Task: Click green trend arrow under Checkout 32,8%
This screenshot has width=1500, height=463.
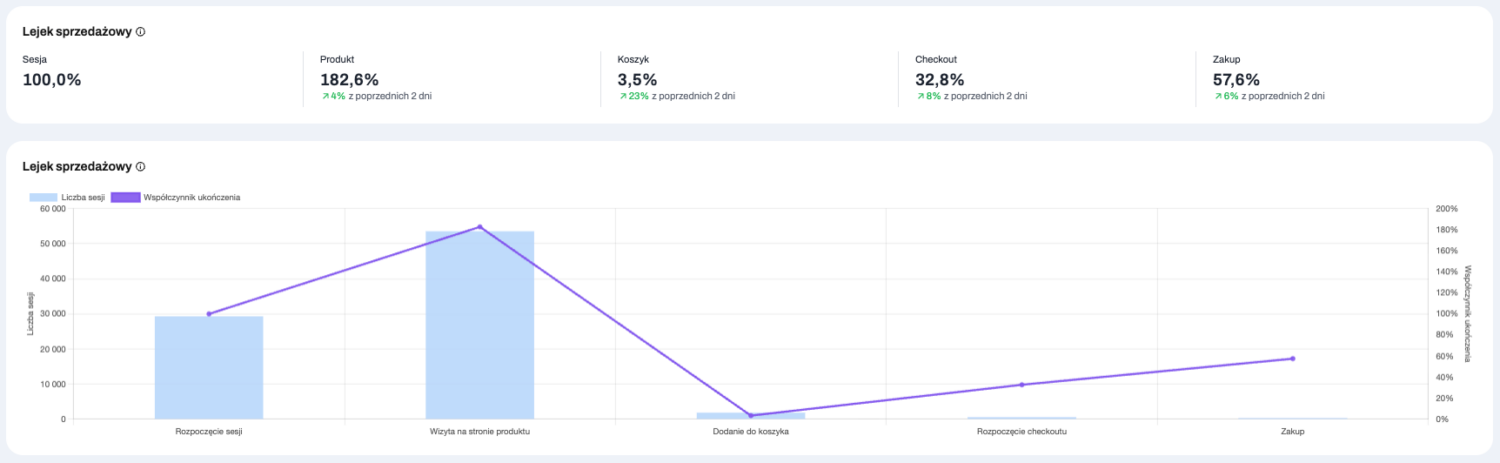Action: 920,97
